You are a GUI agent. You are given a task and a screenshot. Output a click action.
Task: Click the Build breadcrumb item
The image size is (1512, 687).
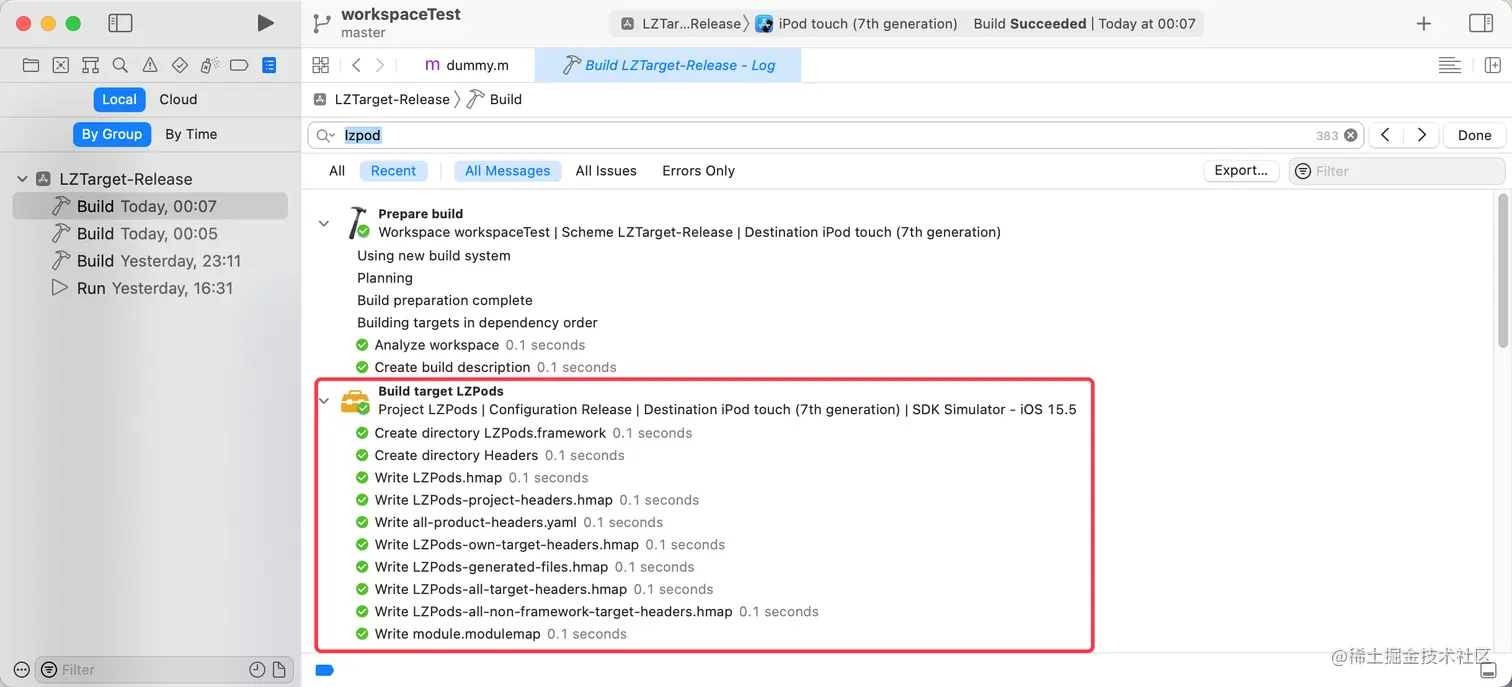tap(495, 99)
